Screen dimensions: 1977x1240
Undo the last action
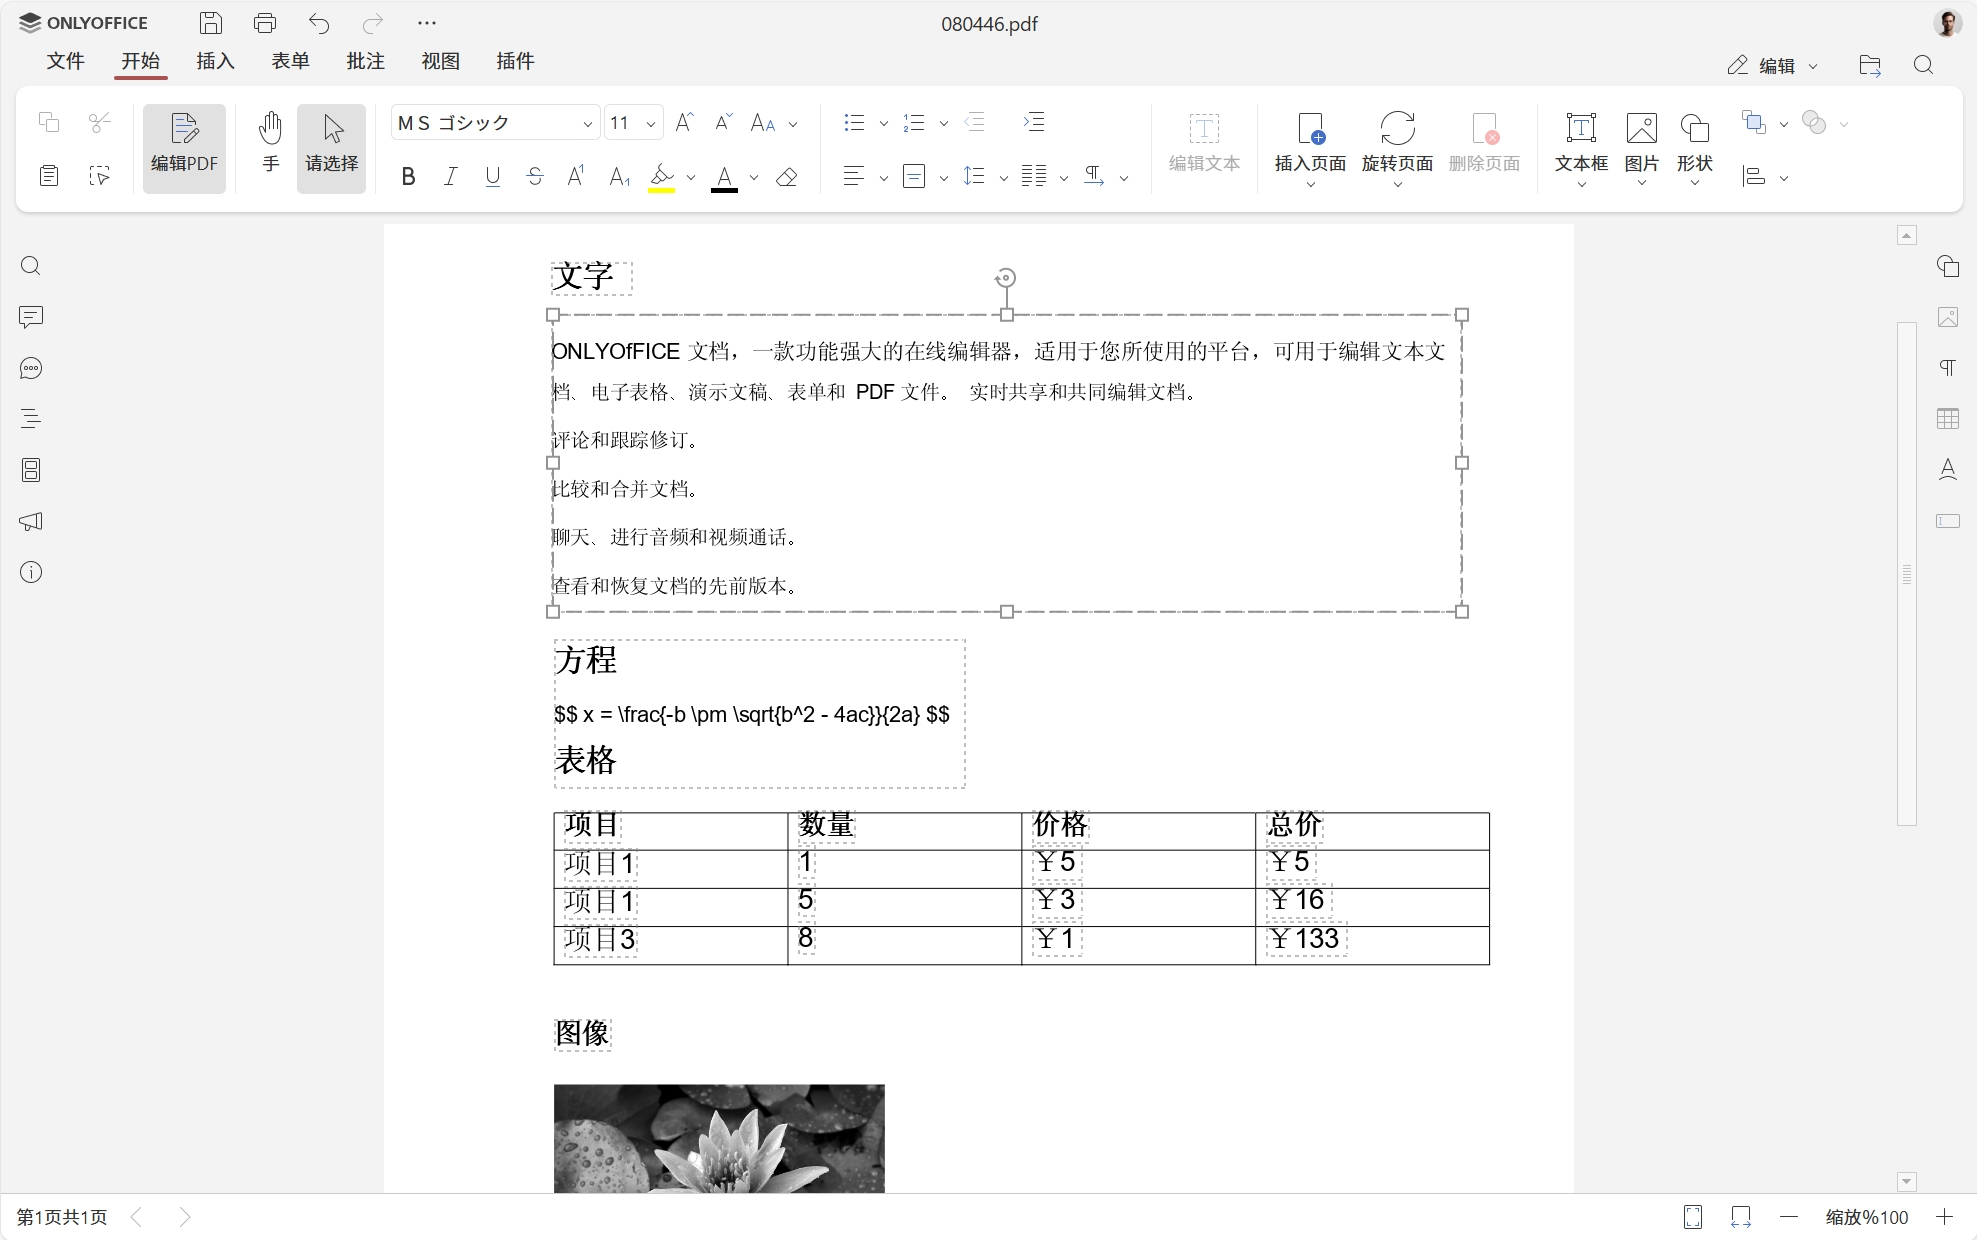coord(319,23)
